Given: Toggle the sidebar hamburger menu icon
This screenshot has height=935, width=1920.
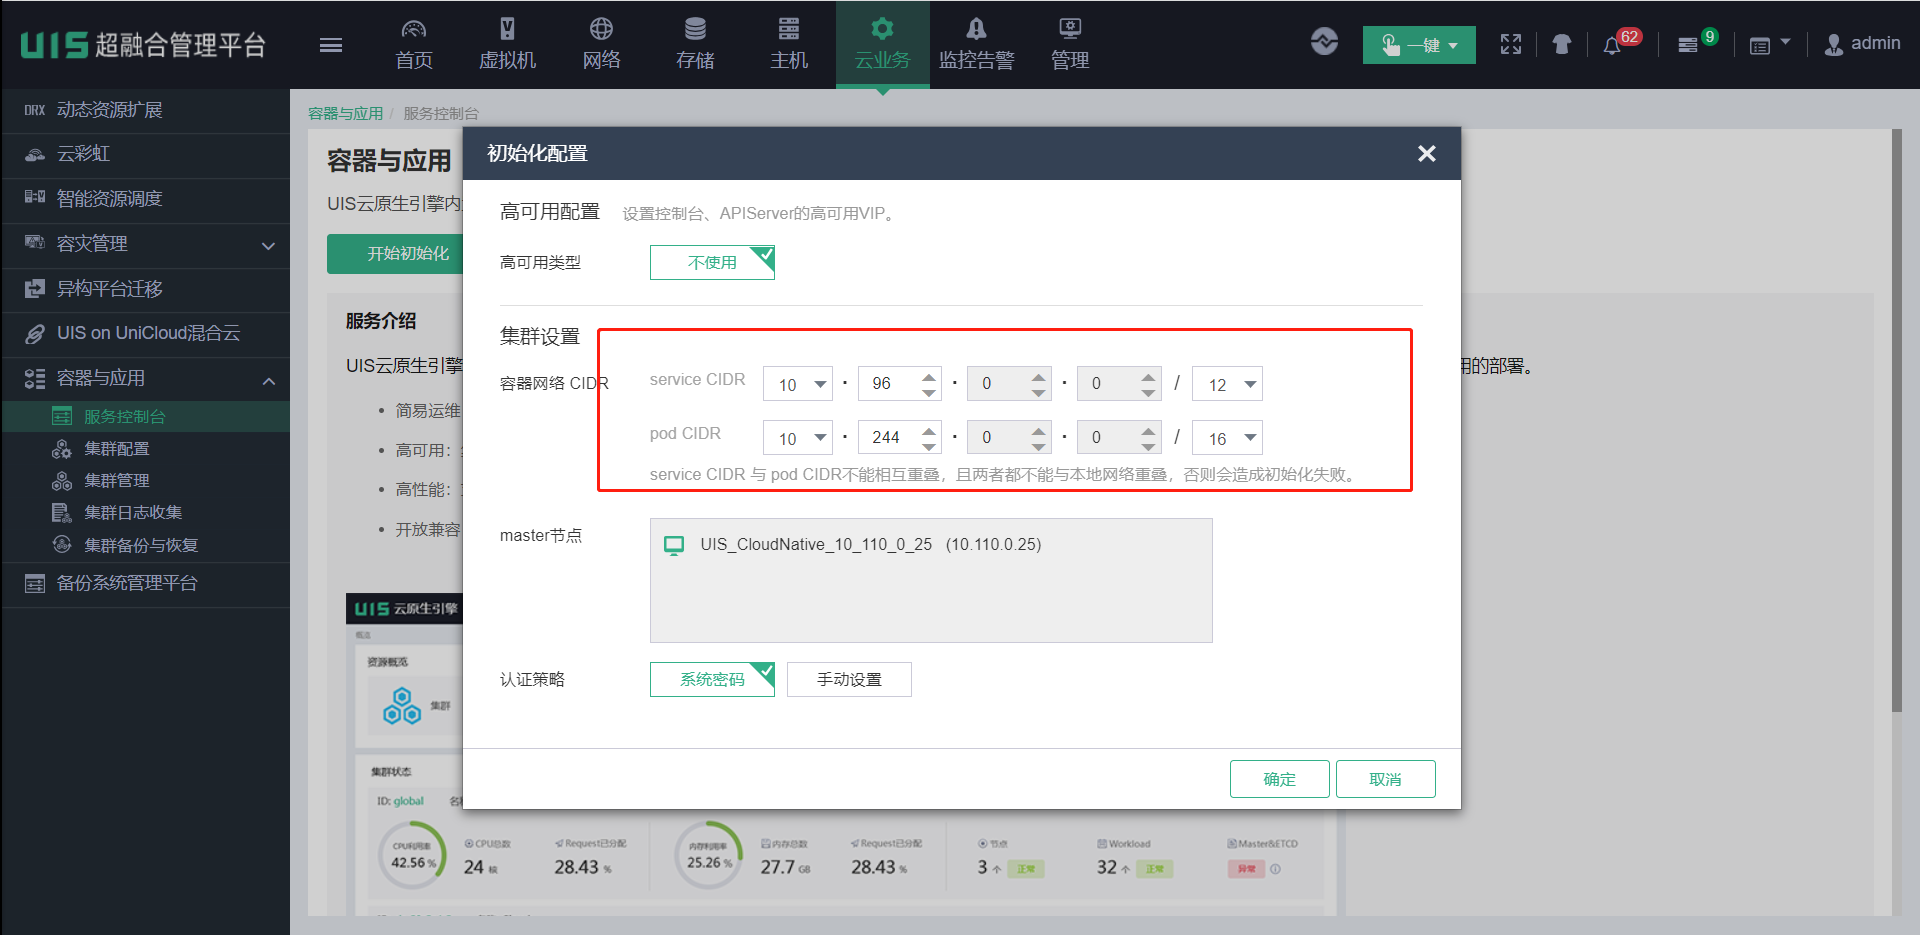Looking at the screenshot, I should point(331,45).
